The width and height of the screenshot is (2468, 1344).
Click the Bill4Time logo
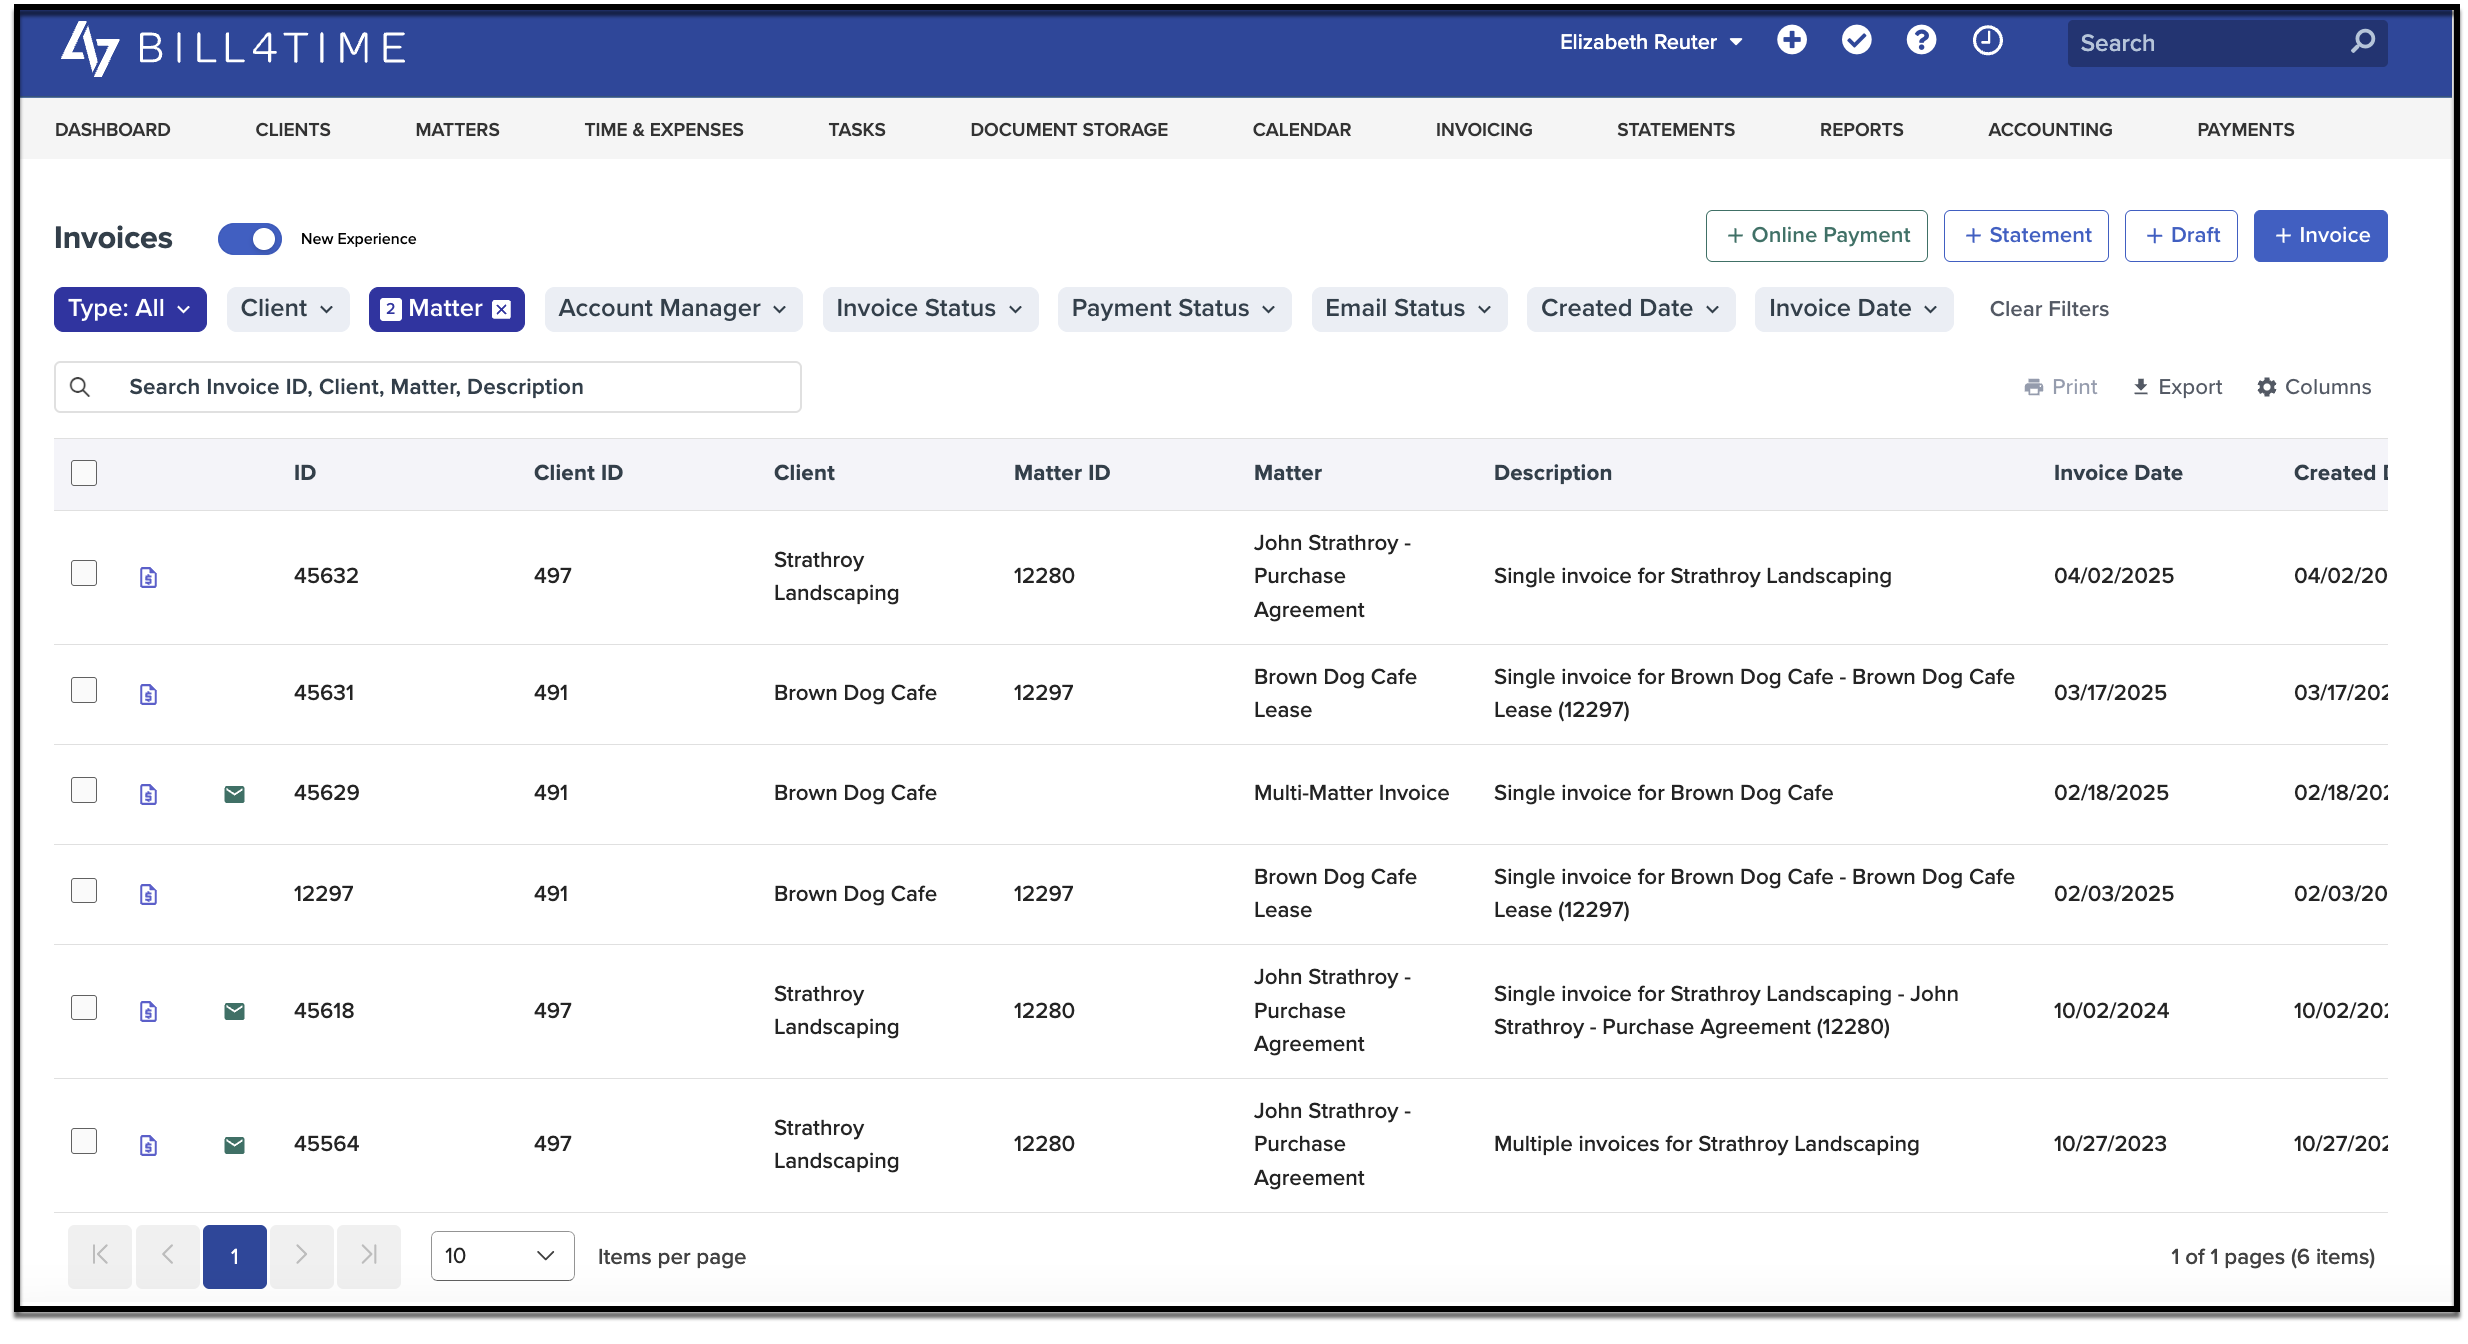[233, 47]
